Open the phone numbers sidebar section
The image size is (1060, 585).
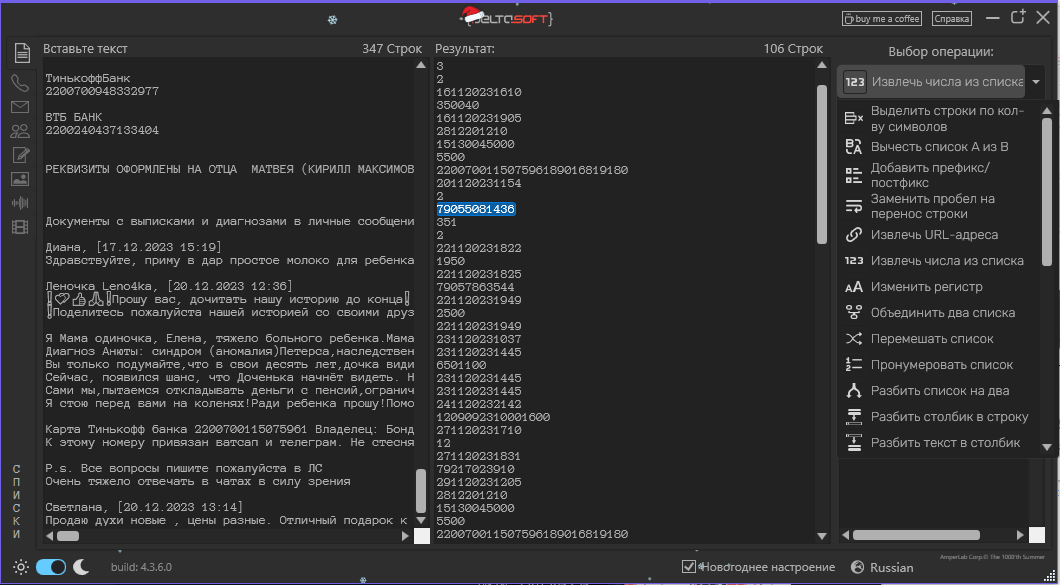(20, 83)
